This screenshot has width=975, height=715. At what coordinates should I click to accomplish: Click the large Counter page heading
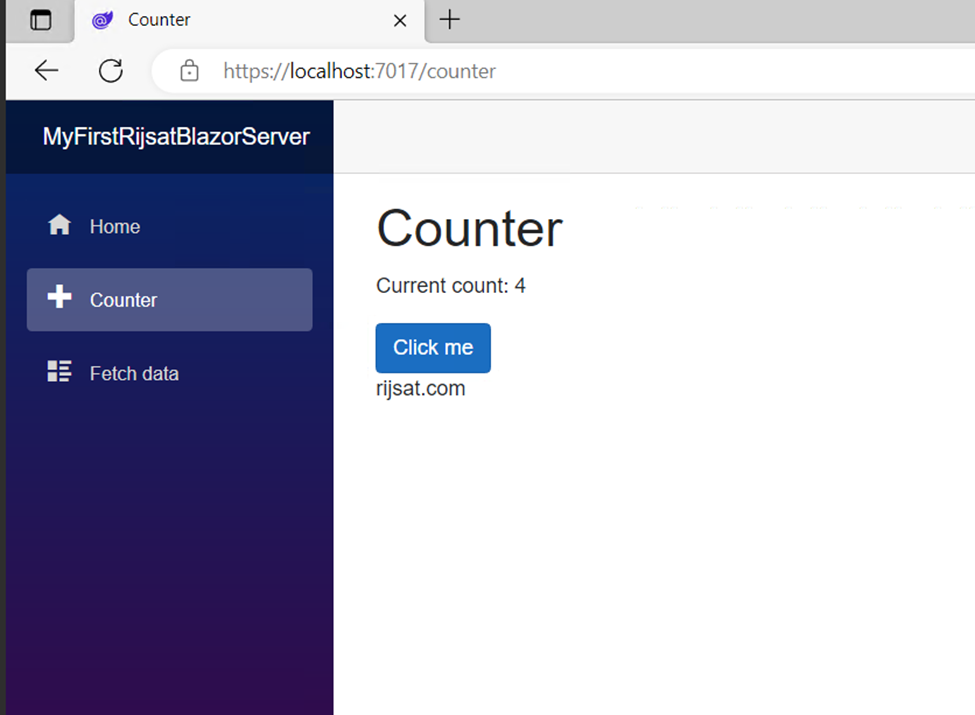pos(469,228)
